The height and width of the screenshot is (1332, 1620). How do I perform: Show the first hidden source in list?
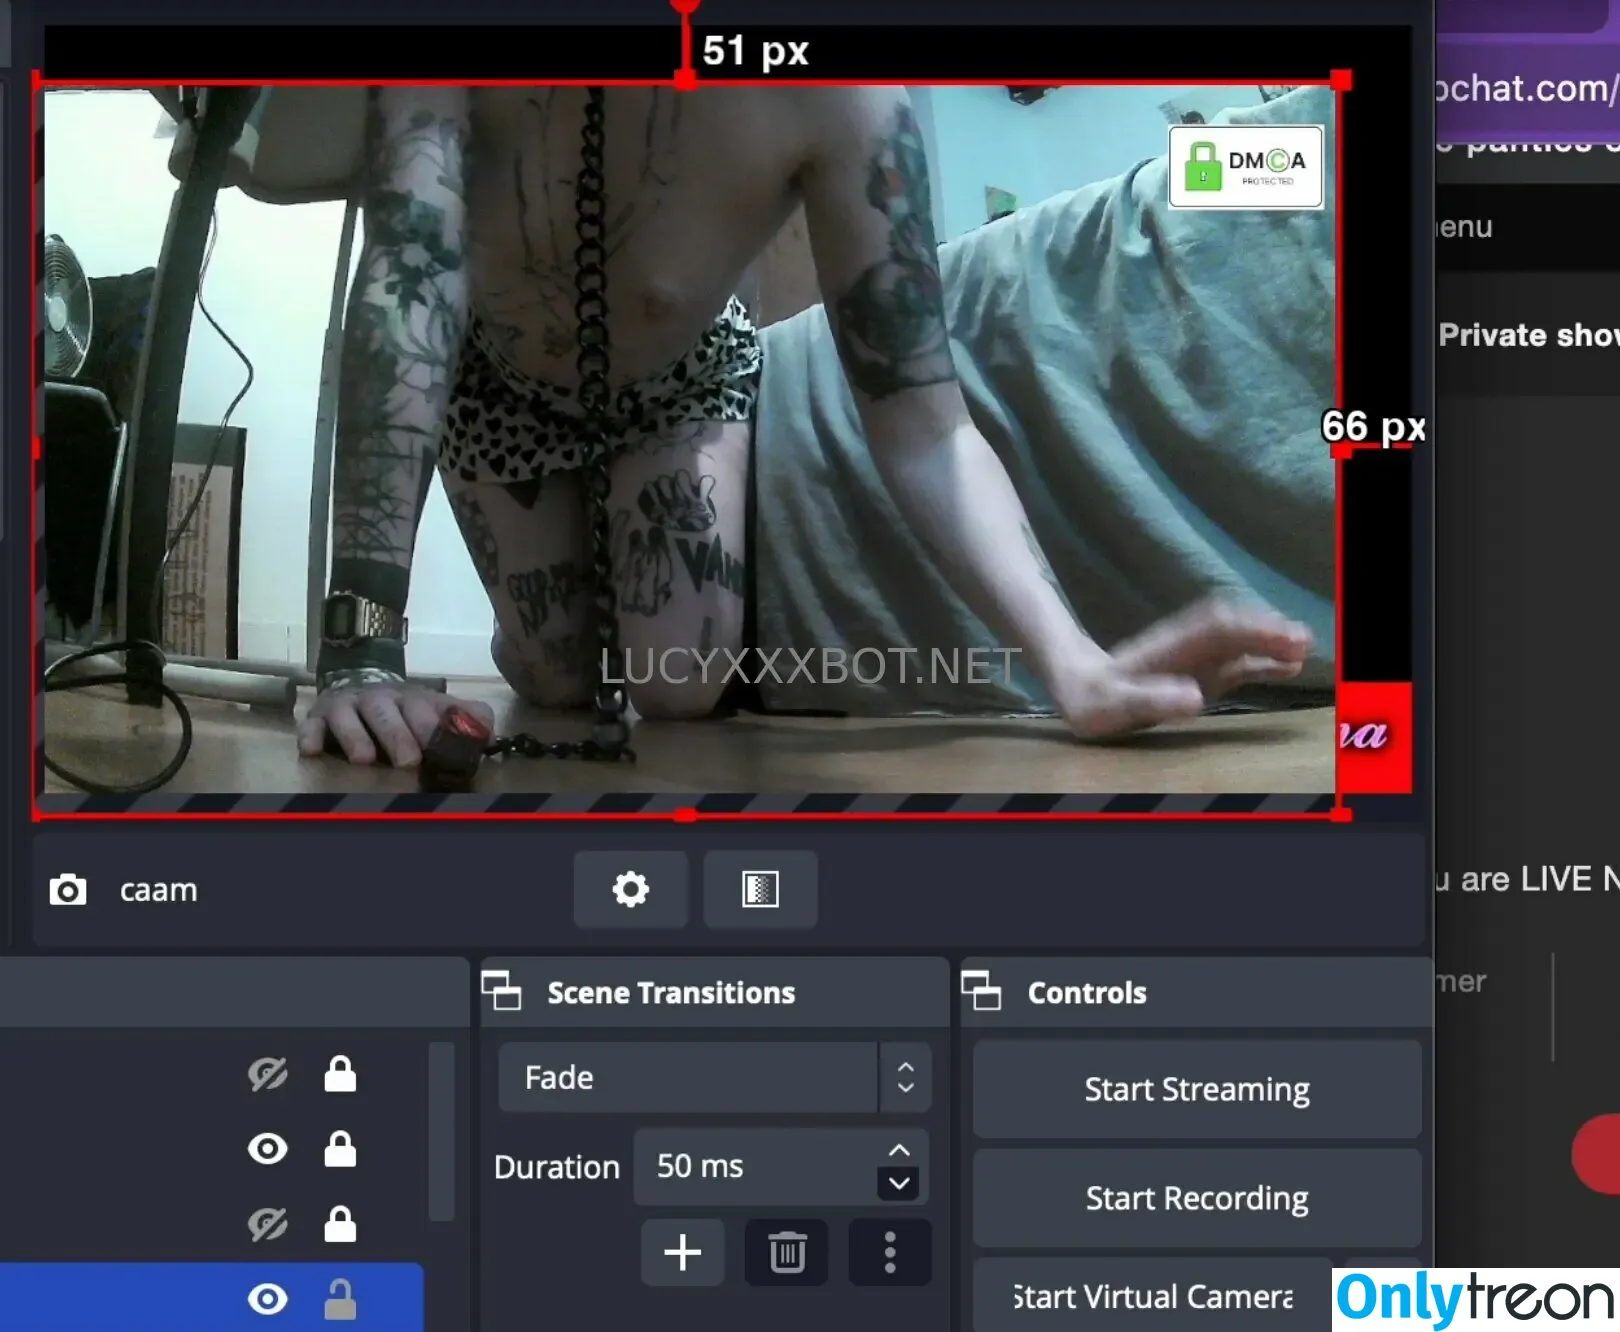point(267,1075)
